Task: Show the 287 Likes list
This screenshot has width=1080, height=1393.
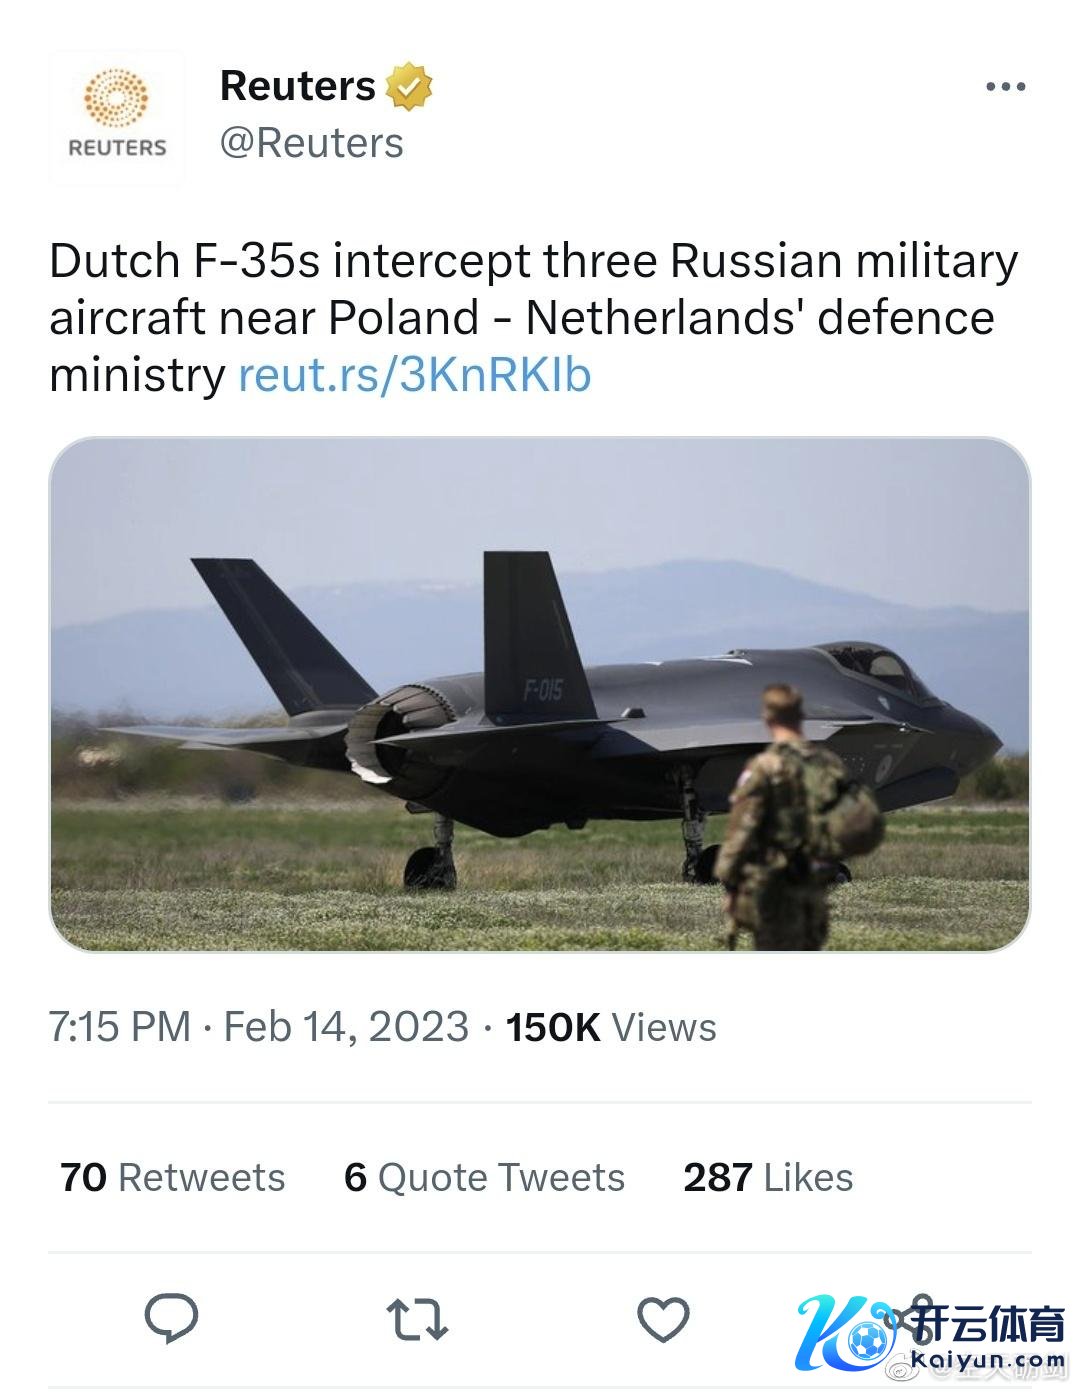Action: click(768, 1177)
